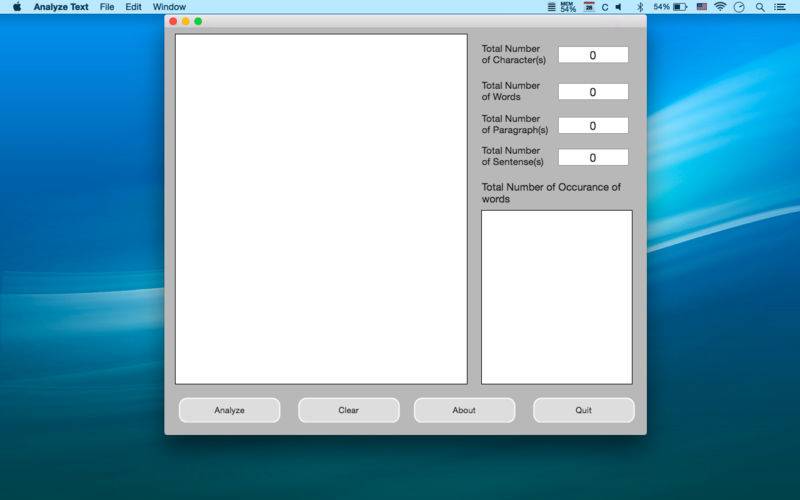Select the Total Number of Sentense(s) field
The height and width of the screenshot is (500, 800).
coord(593,158)
